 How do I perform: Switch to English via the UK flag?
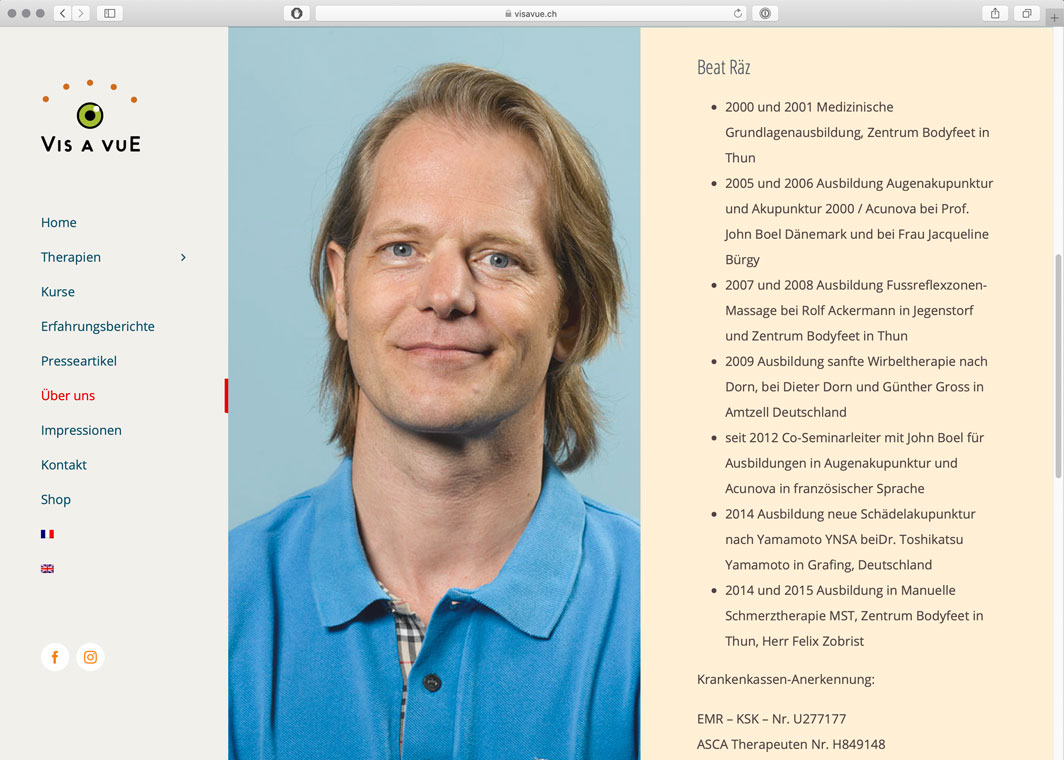[47, 569]
